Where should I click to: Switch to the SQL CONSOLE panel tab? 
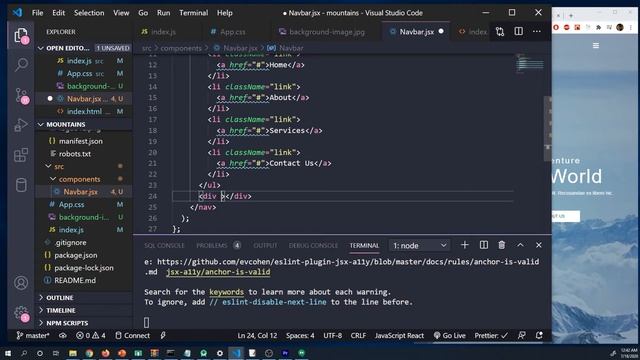pos(164,245)
